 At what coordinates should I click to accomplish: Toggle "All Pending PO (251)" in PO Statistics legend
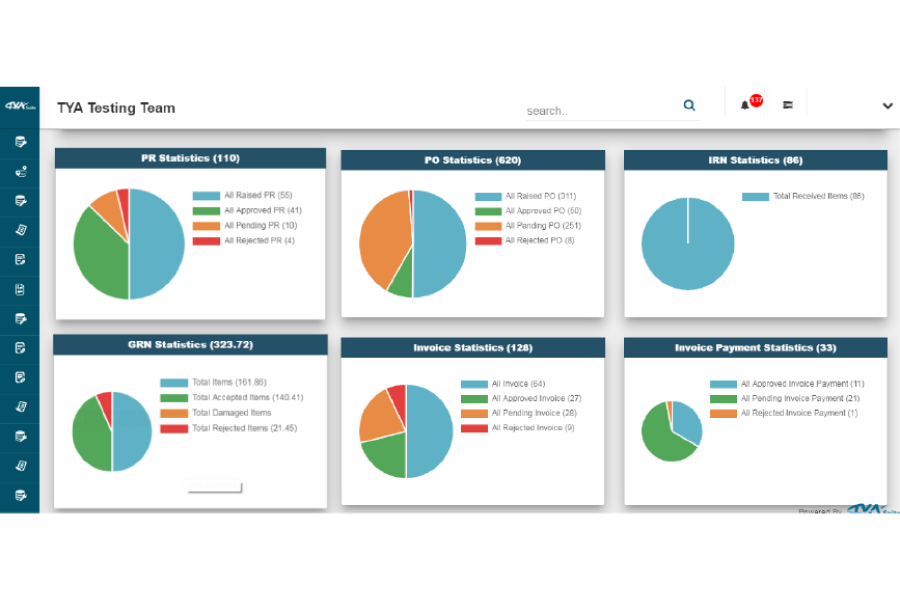click(525, 225)
